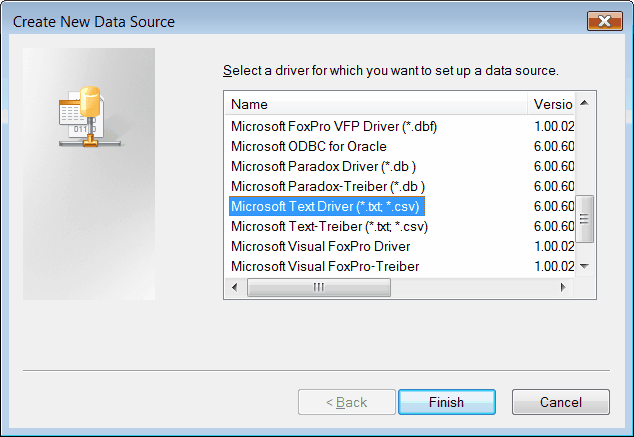Select Microsoft Visual FoxPro Driver
Viewport: 634px width, 437px height.
(321, 246)
